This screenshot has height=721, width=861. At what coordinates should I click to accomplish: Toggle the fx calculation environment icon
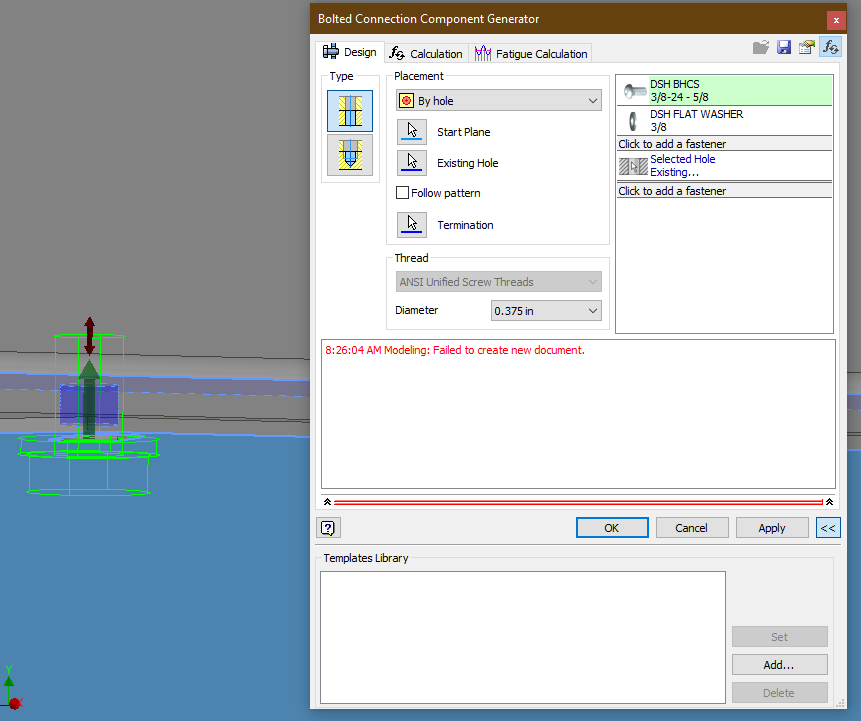point(830,46)
